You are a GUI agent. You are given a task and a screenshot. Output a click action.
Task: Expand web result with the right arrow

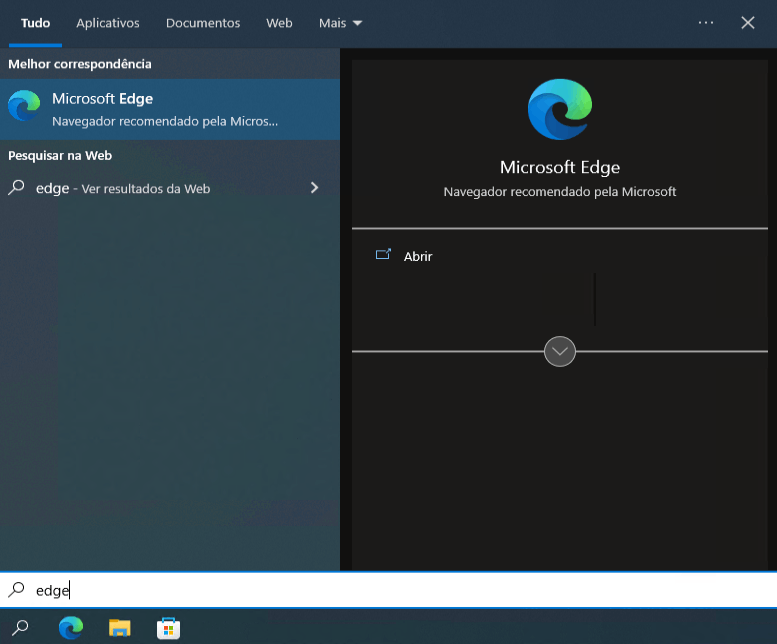(x=314, y=188)
